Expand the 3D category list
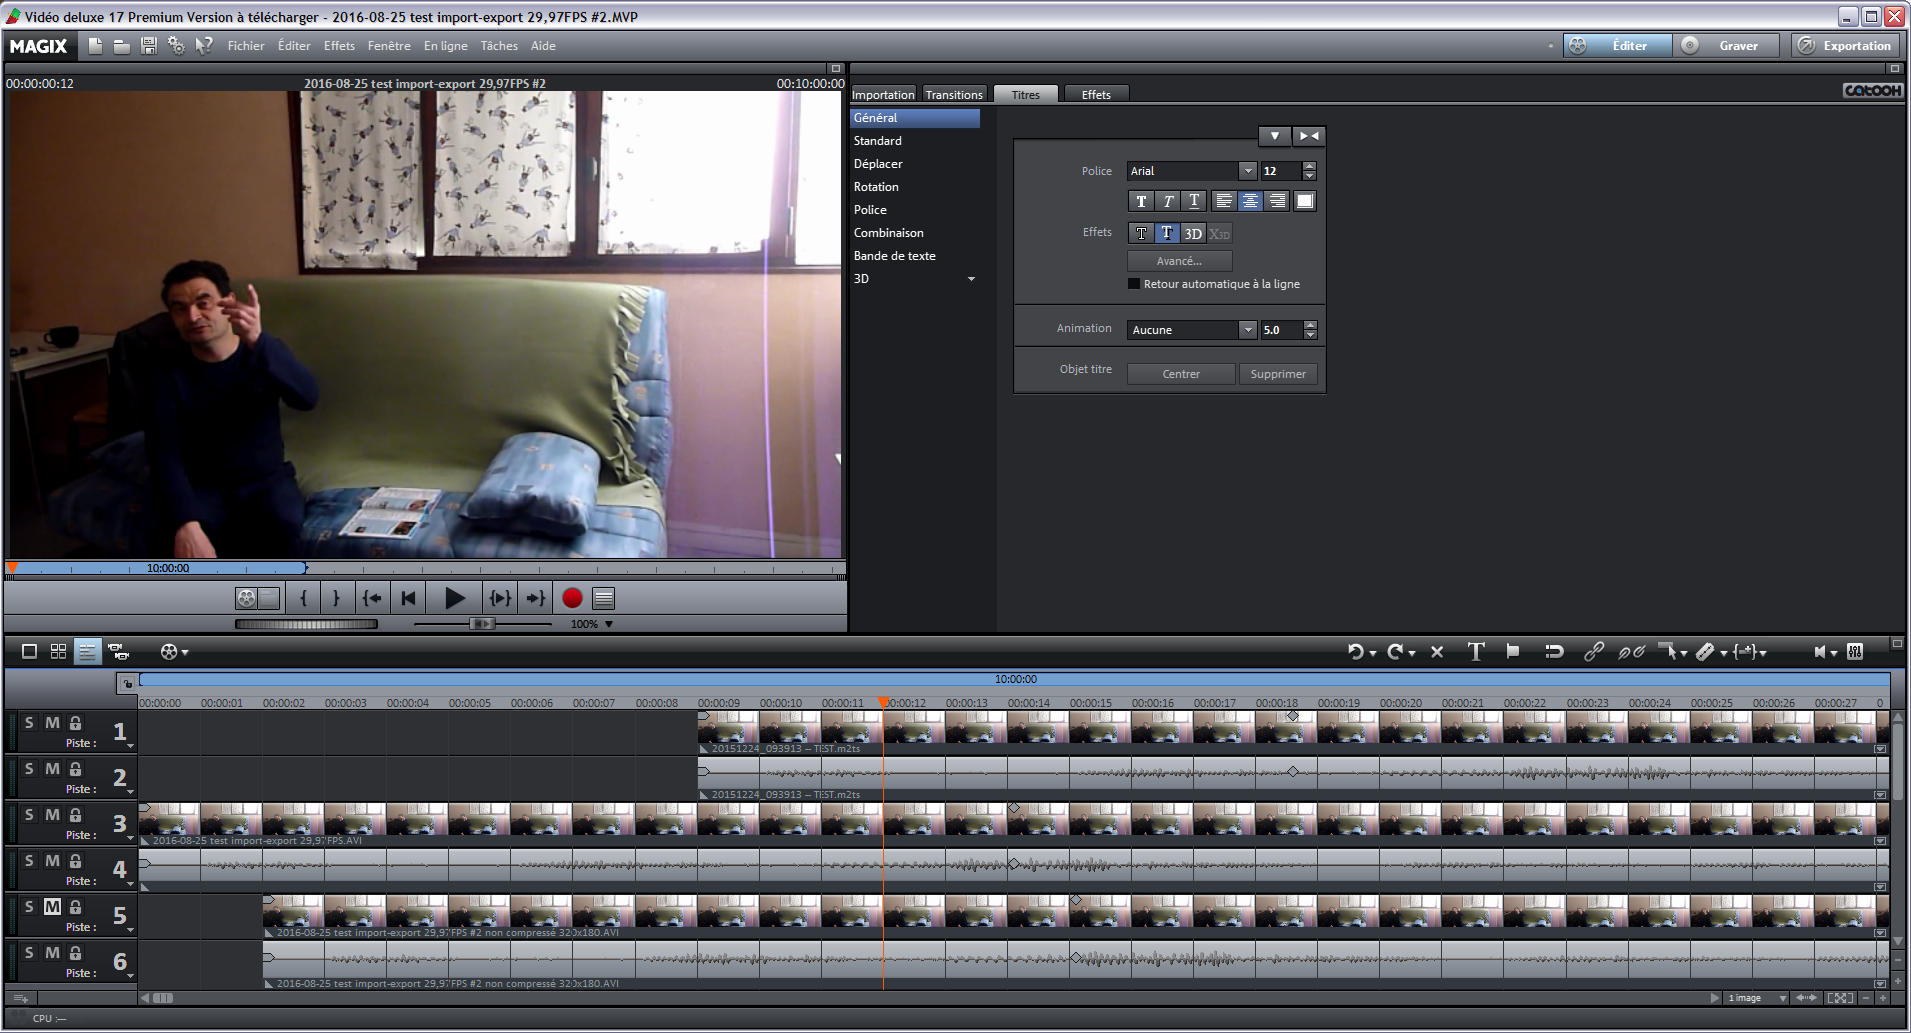This screenshot has width=1911, height=1033. (x=971, y=279)
